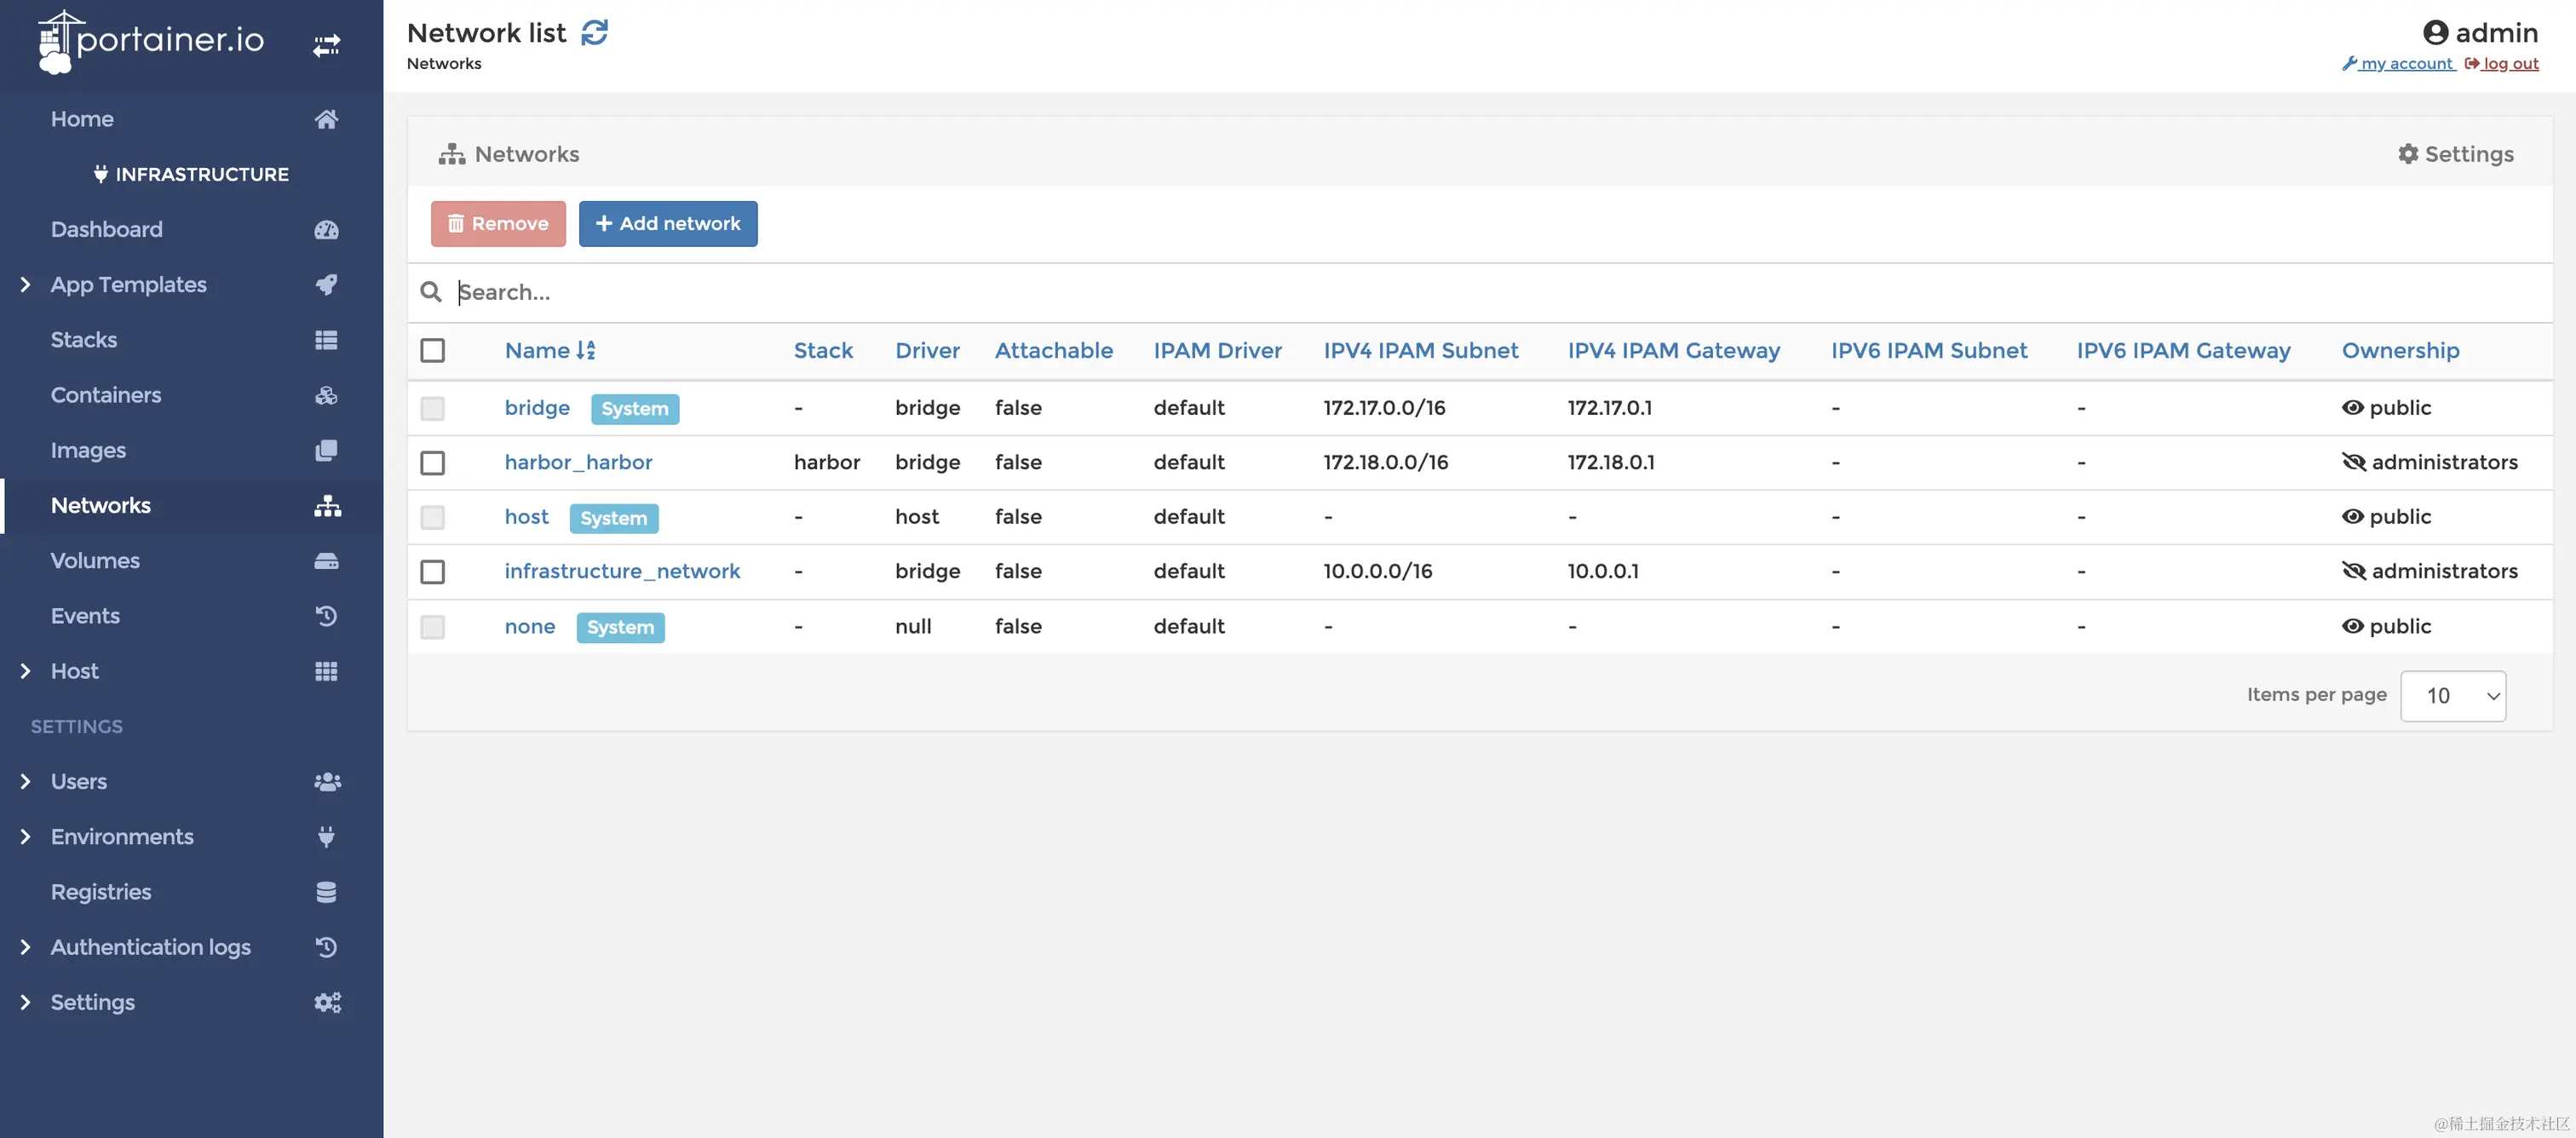Focus the Search networks input field
The height and width of the screenshot is (1138, 2576).
[1500, 292]
